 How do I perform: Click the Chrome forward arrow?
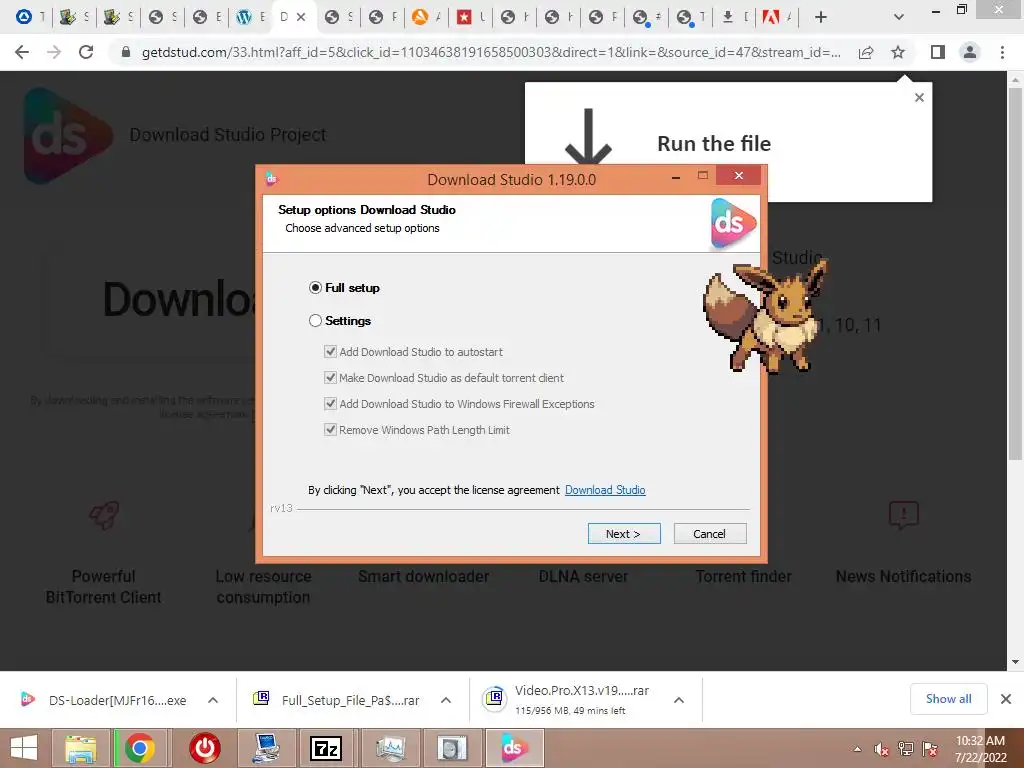click(x=54, y=52)
